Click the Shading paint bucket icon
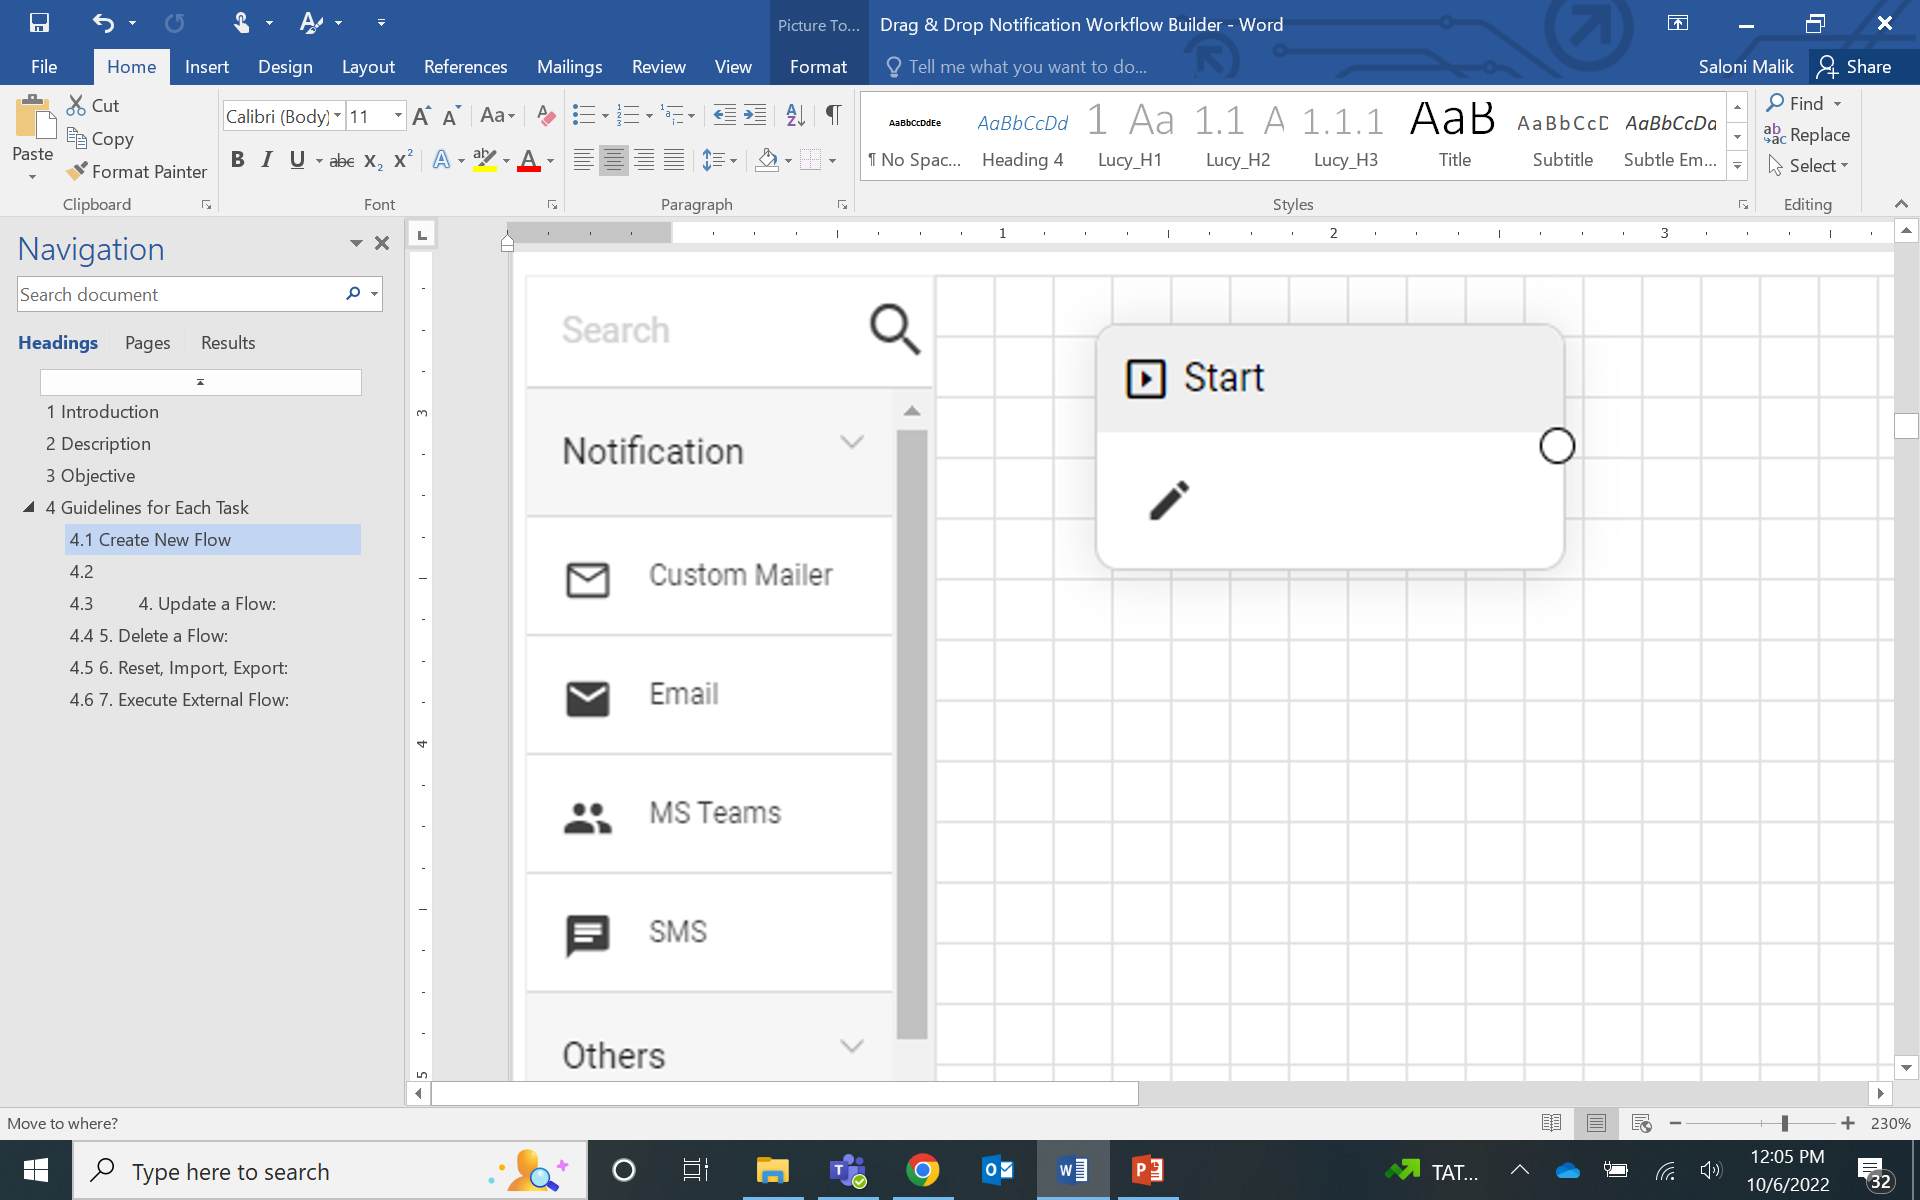This screenshot has width=1920, height=1200. click(x=767, y=160)
